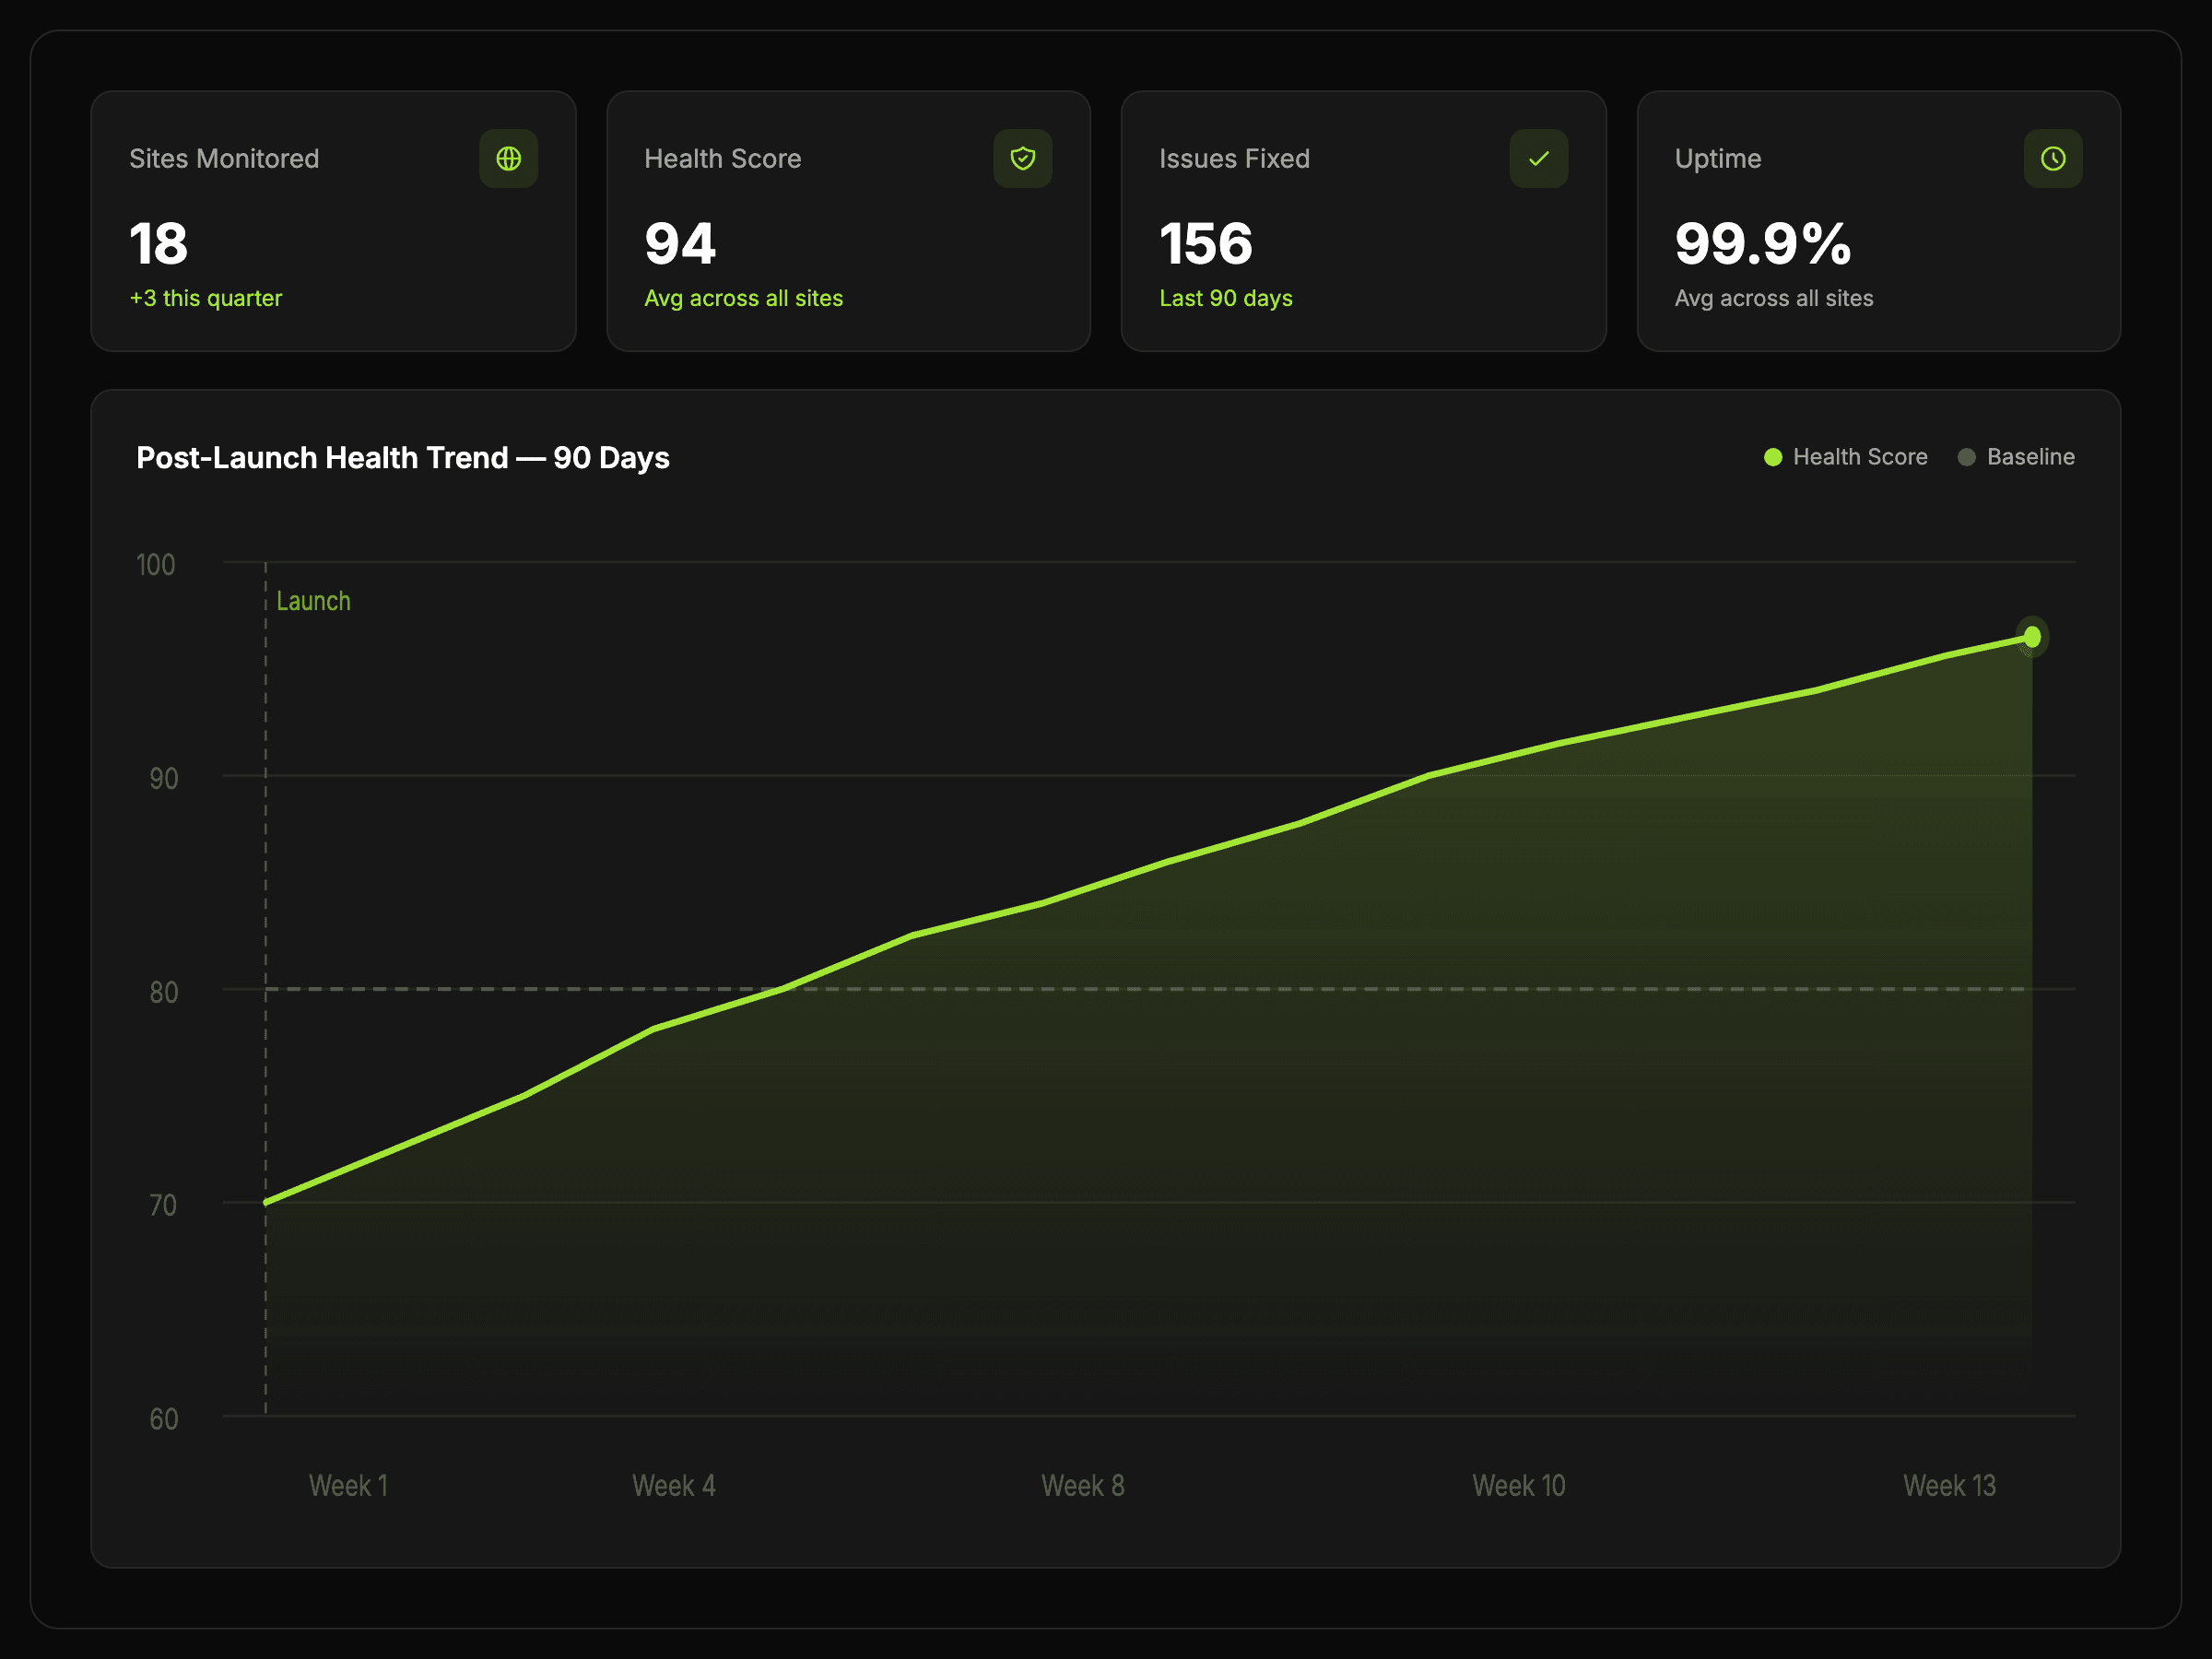Screen dimensions: 2212x1659
Task: Select the Week 13 axis label
Action: pos(1948,1485)
